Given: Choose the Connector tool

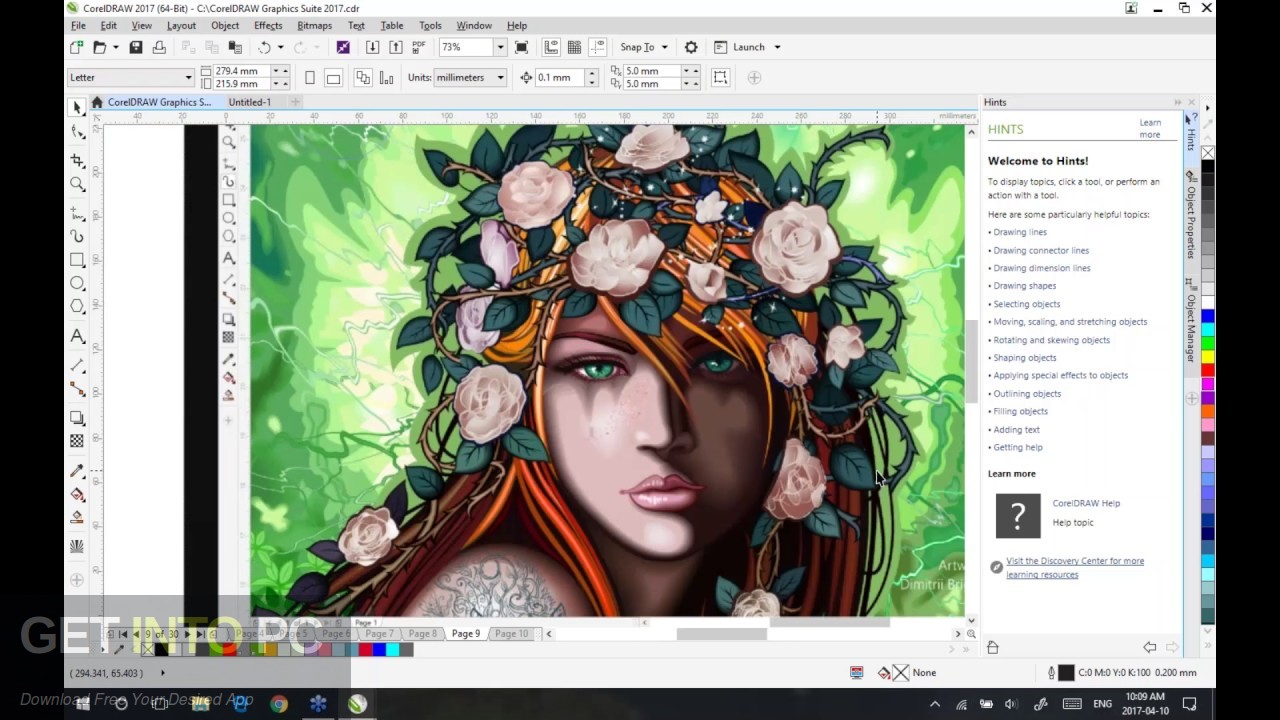Looking at the screenshot, I should [x=77, y=389].
